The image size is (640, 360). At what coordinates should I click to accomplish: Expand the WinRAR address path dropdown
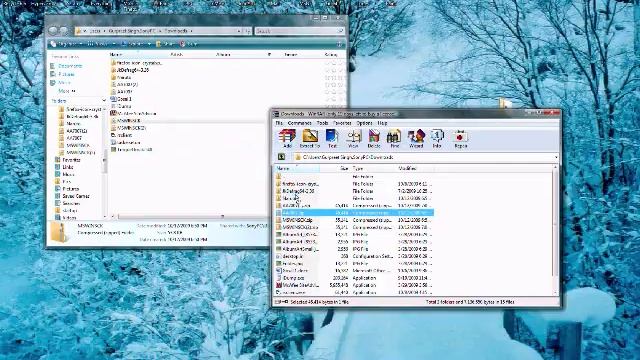click(x=556, y=157)
